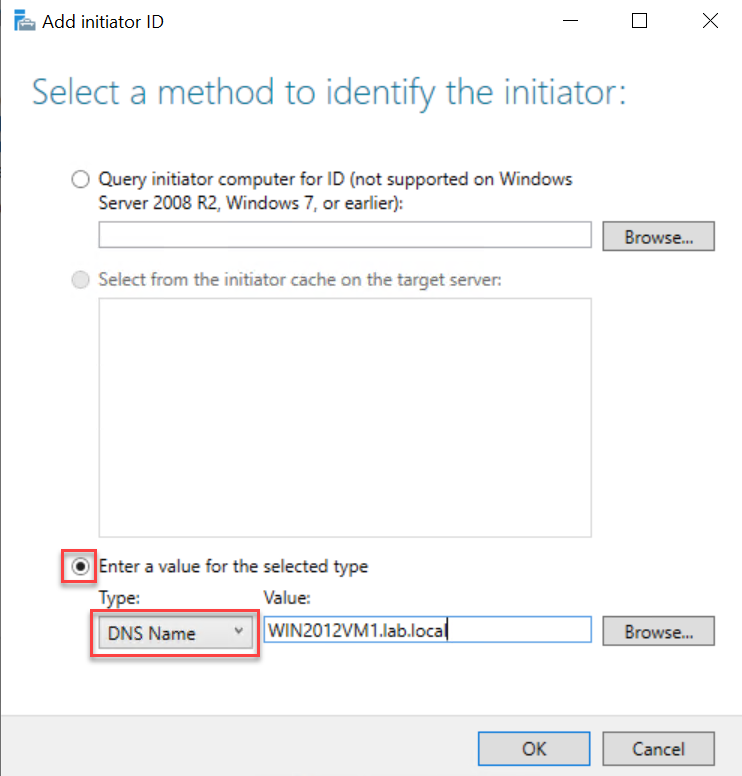Viewport: 742px width, 776px height.
Task: Confirm with the OK button
Action: coord(534,748)
